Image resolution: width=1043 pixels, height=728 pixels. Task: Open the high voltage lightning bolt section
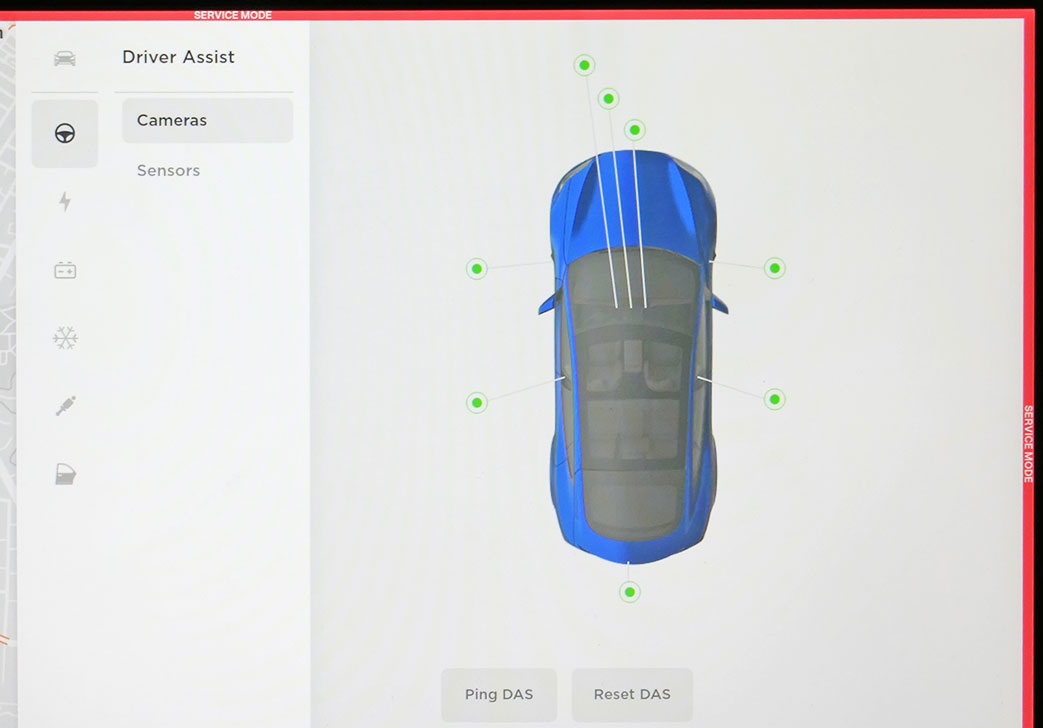tap(64, 202)
